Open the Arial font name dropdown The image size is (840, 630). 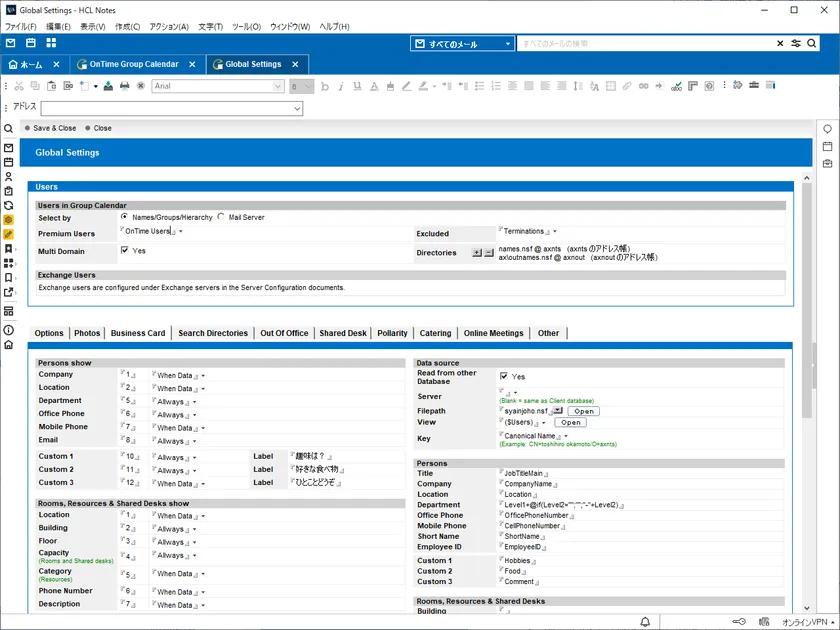[278, 87]
